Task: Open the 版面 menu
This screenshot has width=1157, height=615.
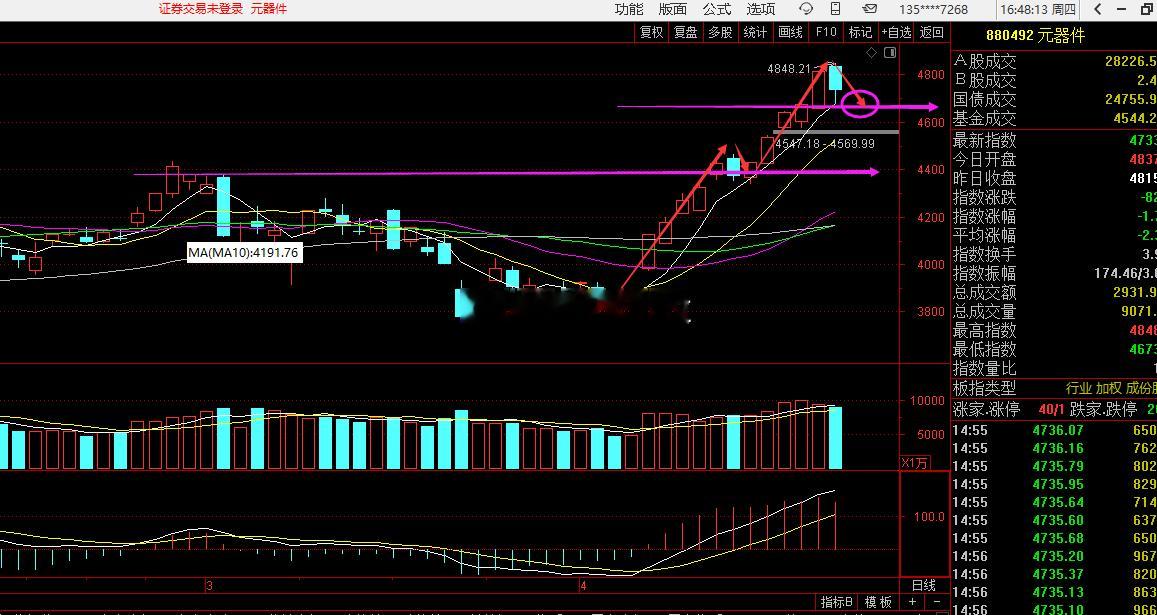Action: [x=672, y=9]
